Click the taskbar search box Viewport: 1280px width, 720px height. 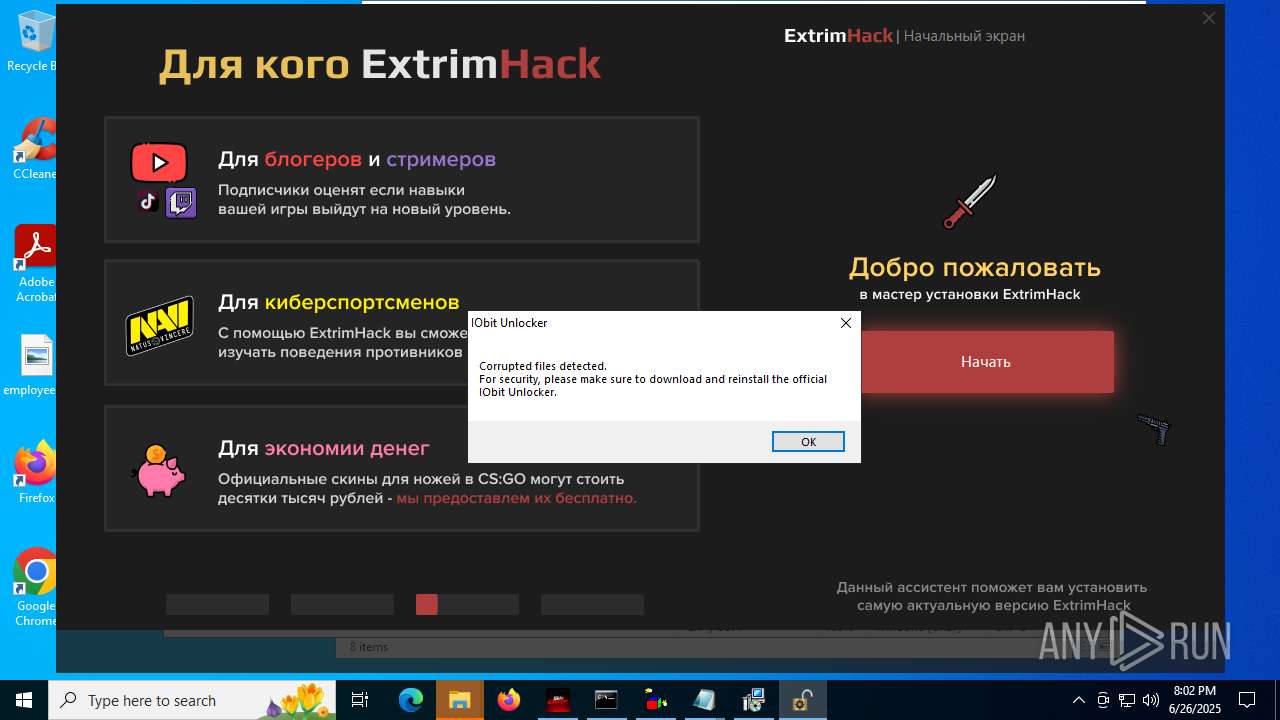(x=192, y=700)
